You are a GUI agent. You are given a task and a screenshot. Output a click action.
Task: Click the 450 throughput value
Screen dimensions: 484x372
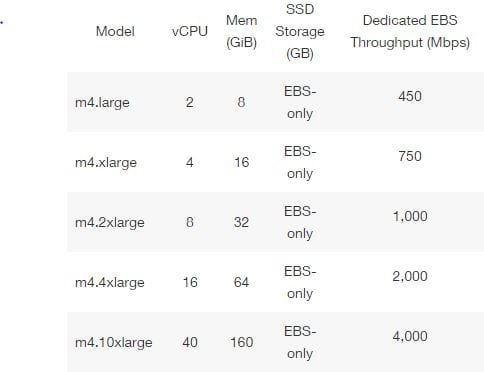pos(410,96)
